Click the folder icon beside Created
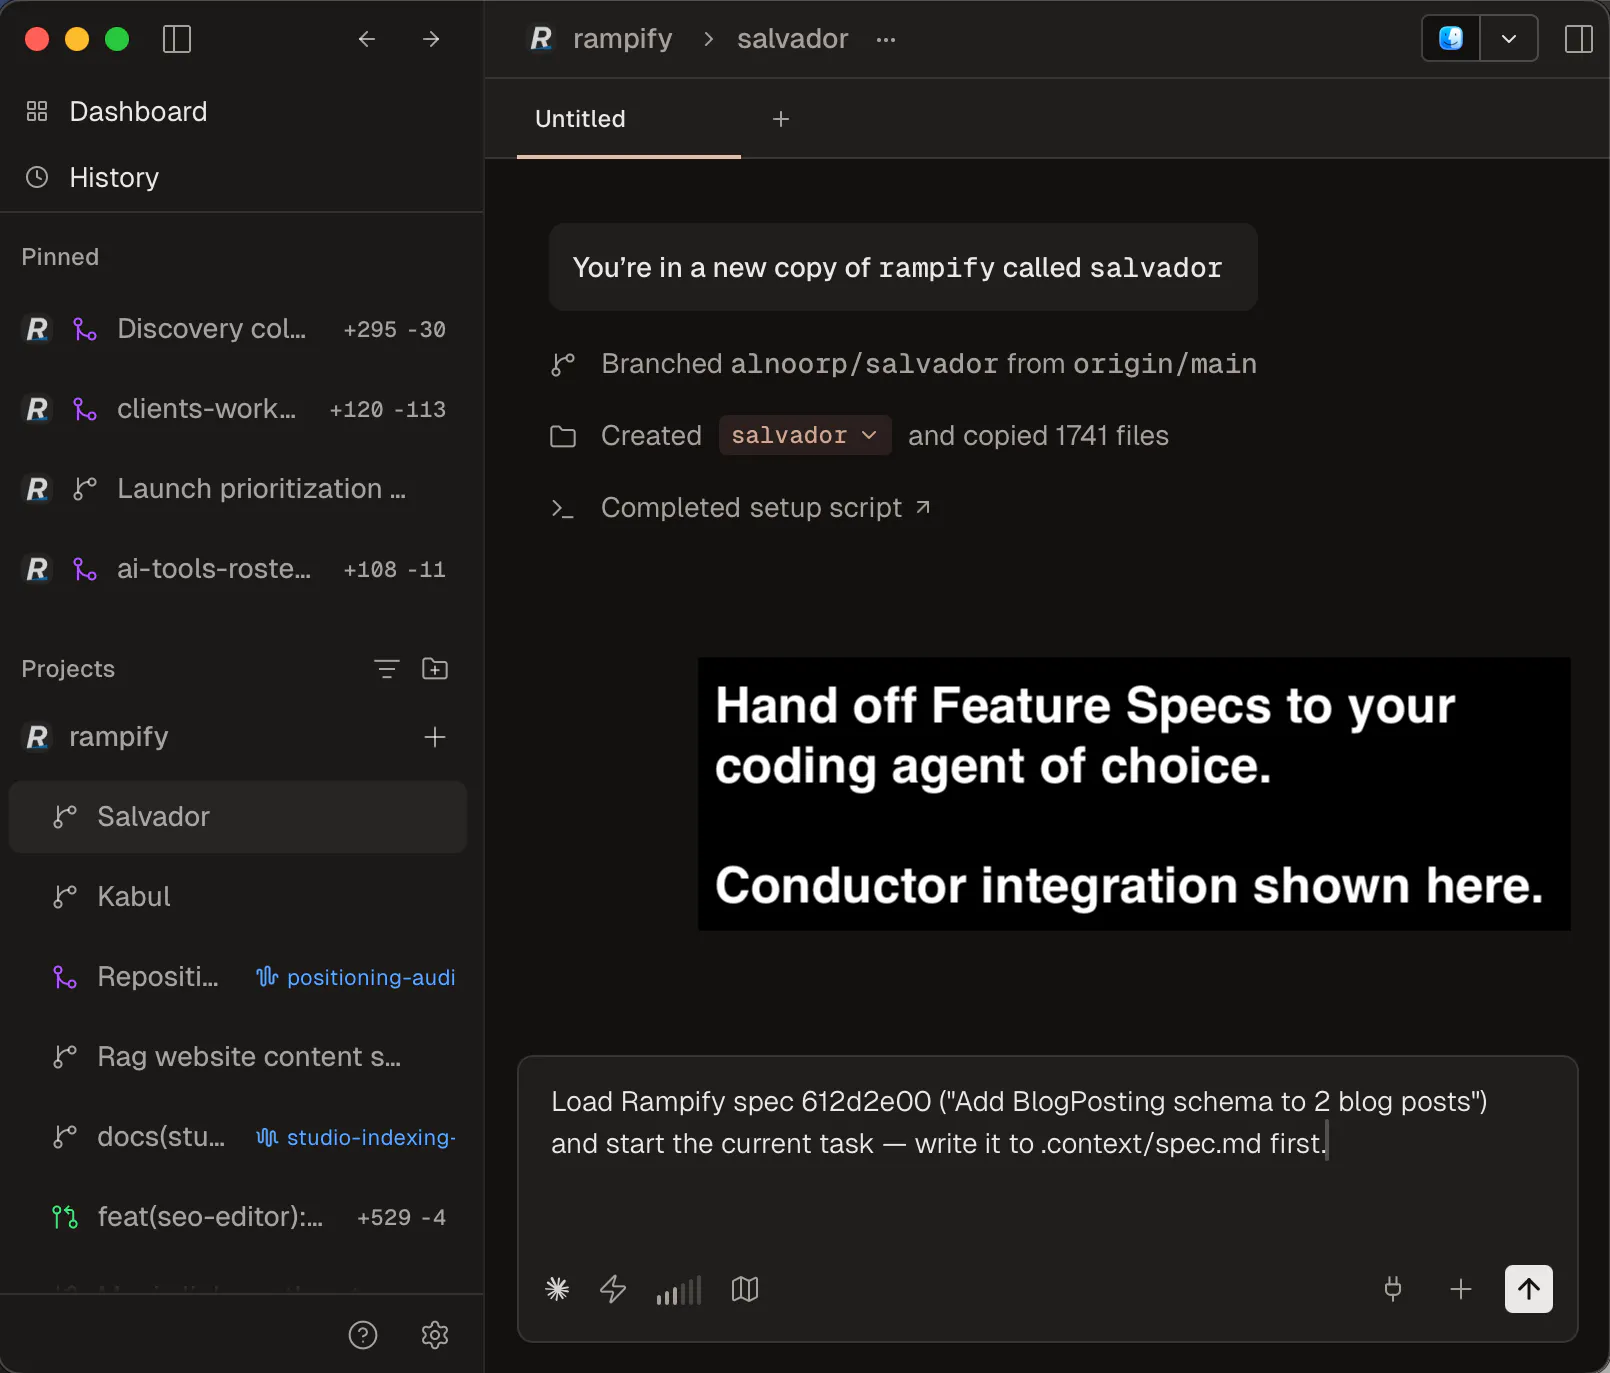The image size is (1610, 1373). coord(563,436)
